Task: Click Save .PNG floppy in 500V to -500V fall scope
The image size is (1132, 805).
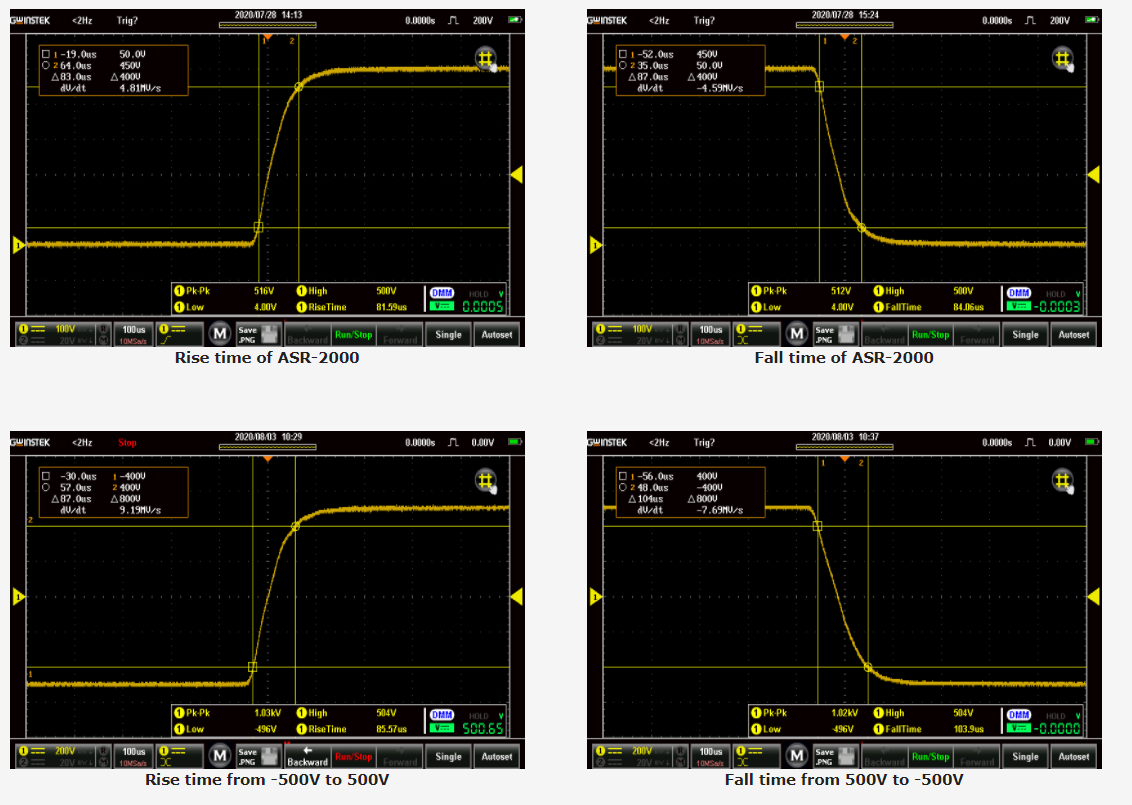Action: [x=835, y=757]
